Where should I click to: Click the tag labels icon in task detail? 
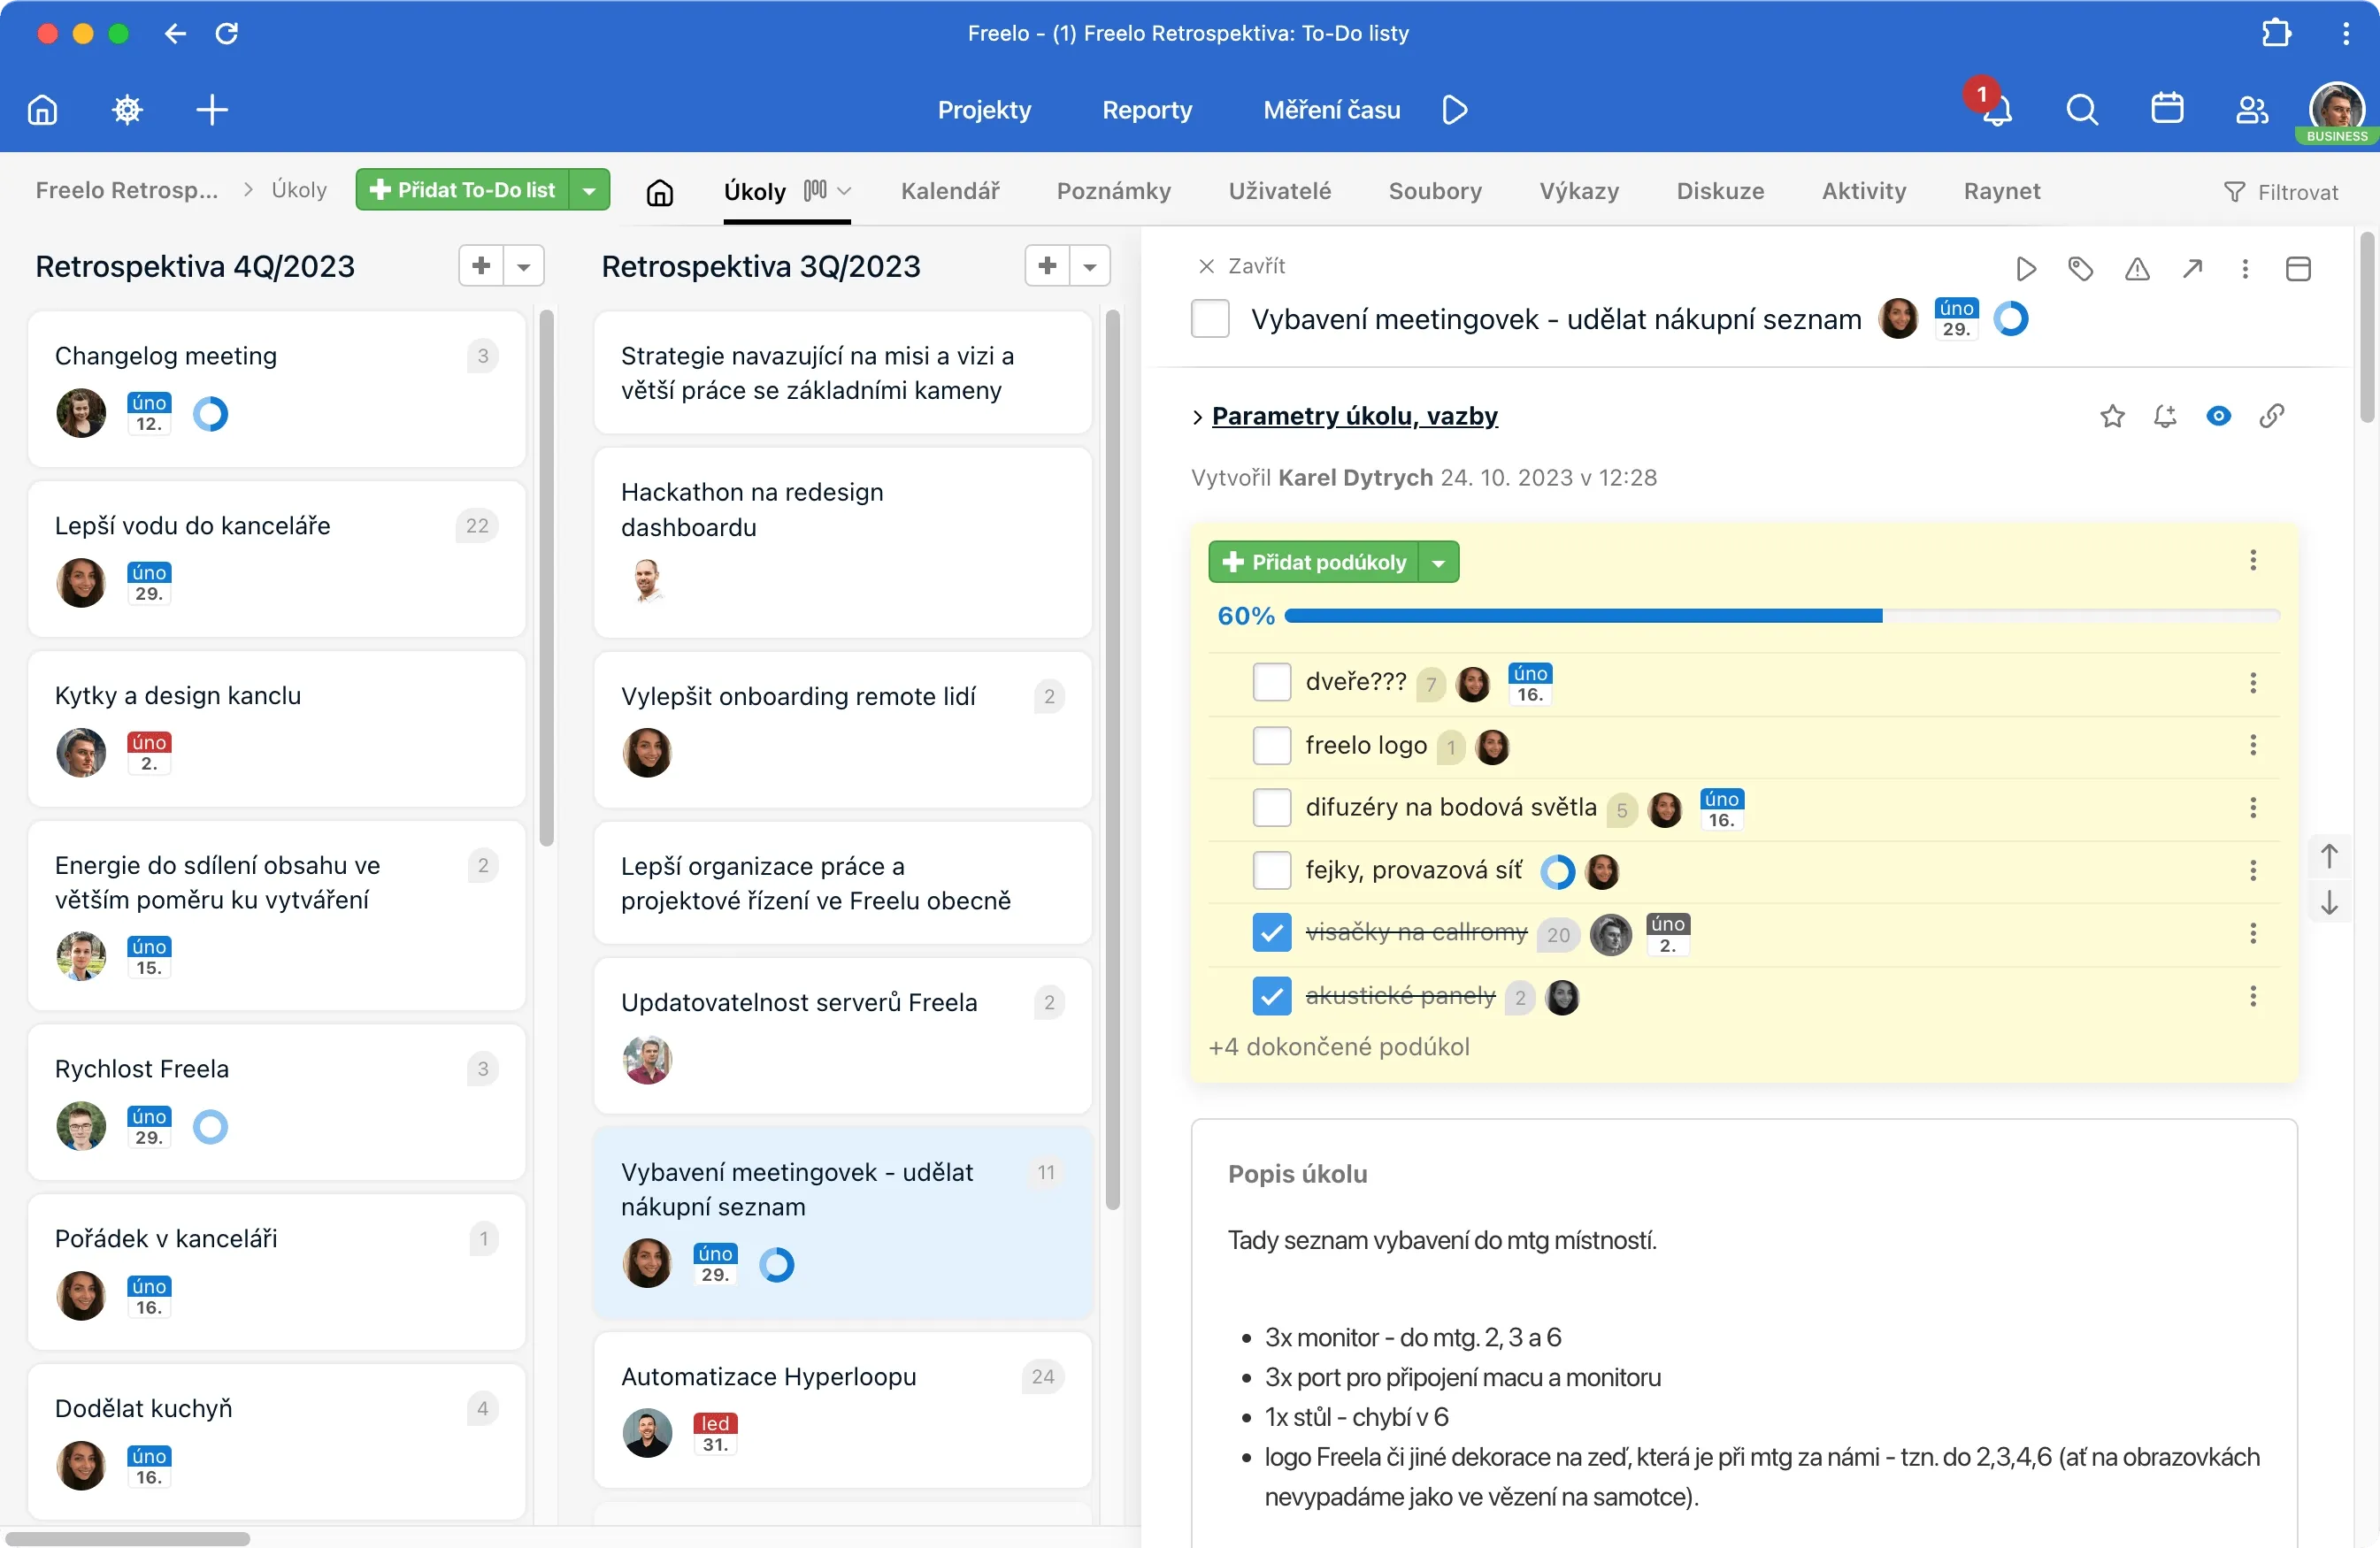coord(2080,268)
